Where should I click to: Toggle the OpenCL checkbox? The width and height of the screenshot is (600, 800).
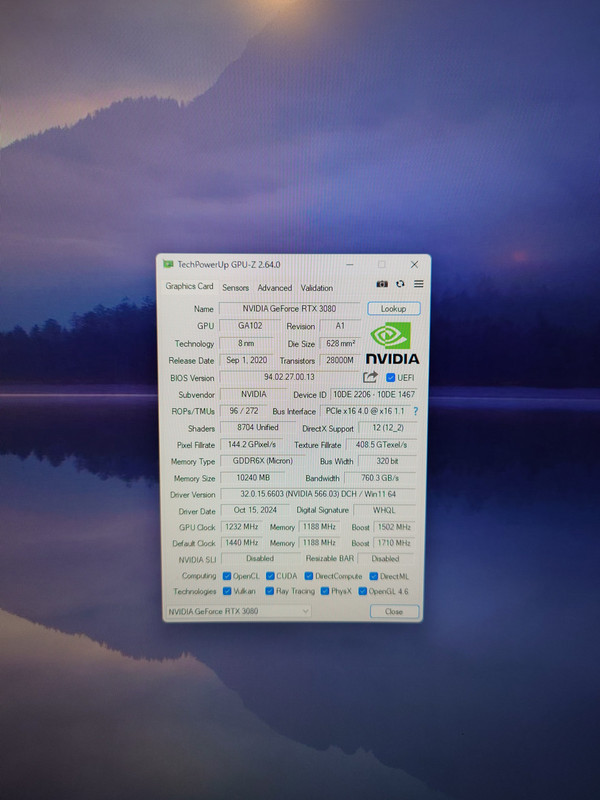click(x=227, y=576)
